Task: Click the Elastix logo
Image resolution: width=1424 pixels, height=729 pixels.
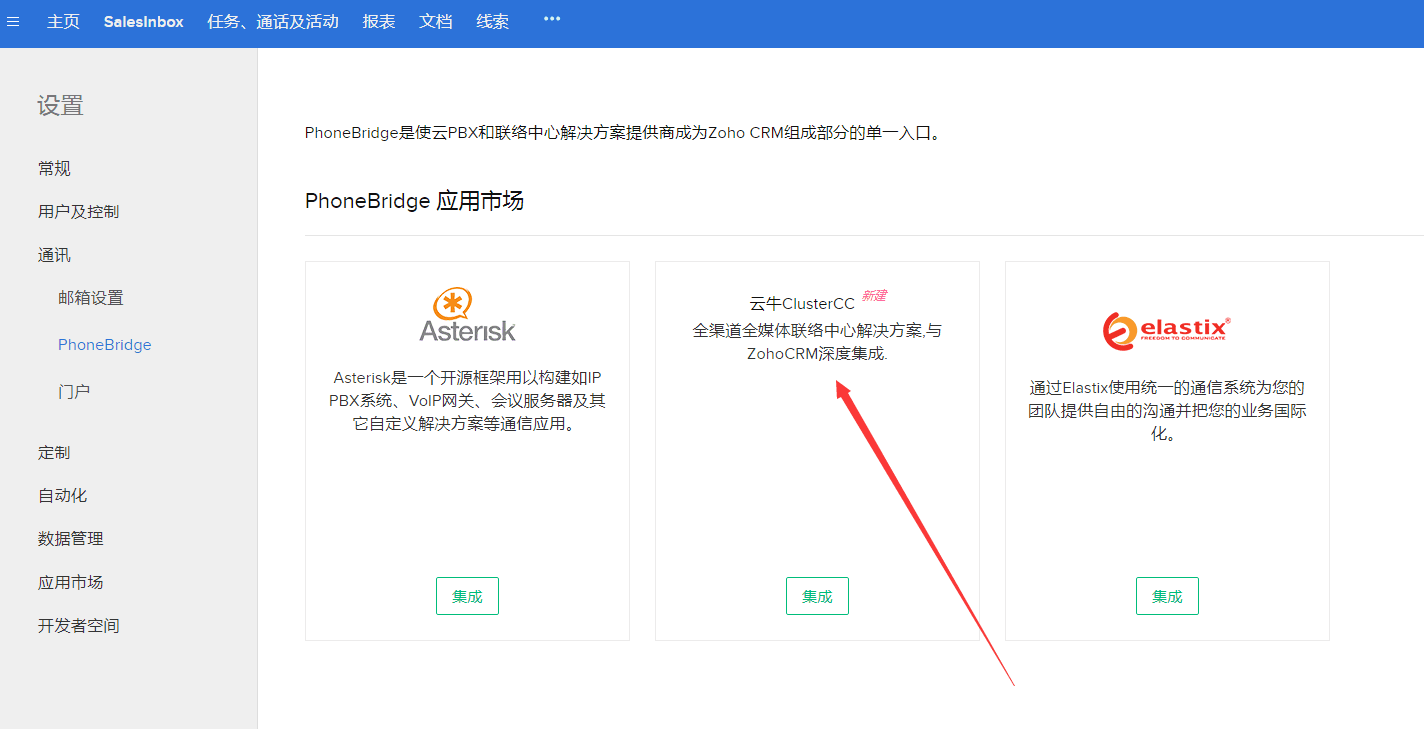Action: 1166,331
